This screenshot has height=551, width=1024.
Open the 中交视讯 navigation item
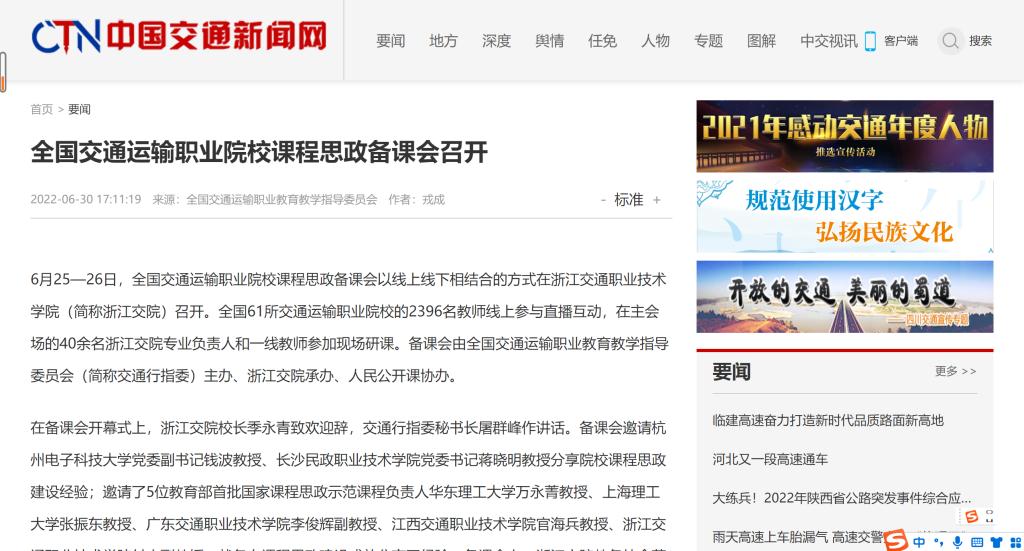(x=828, y=41)
